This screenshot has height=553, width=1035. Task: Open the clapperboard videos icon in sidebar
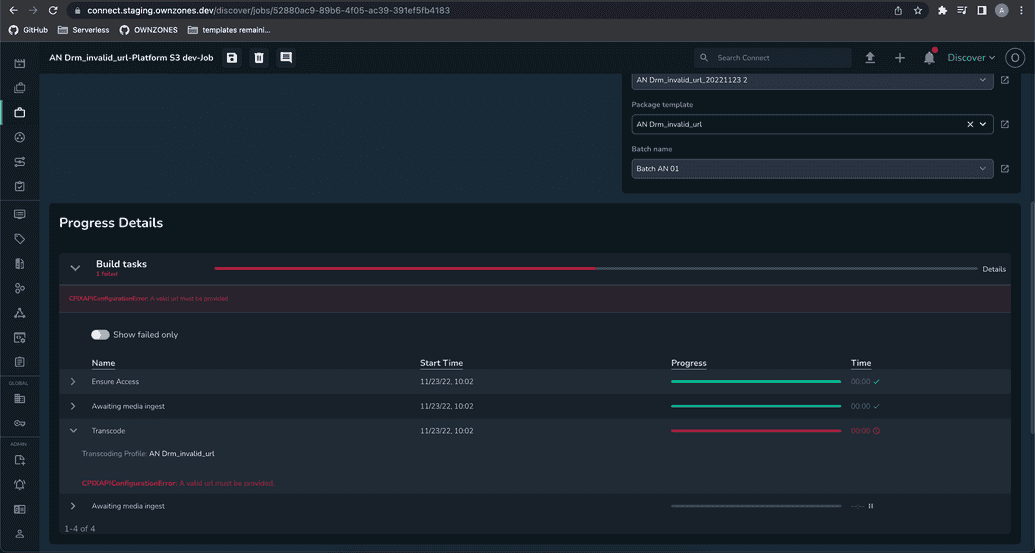click(20, 63)
